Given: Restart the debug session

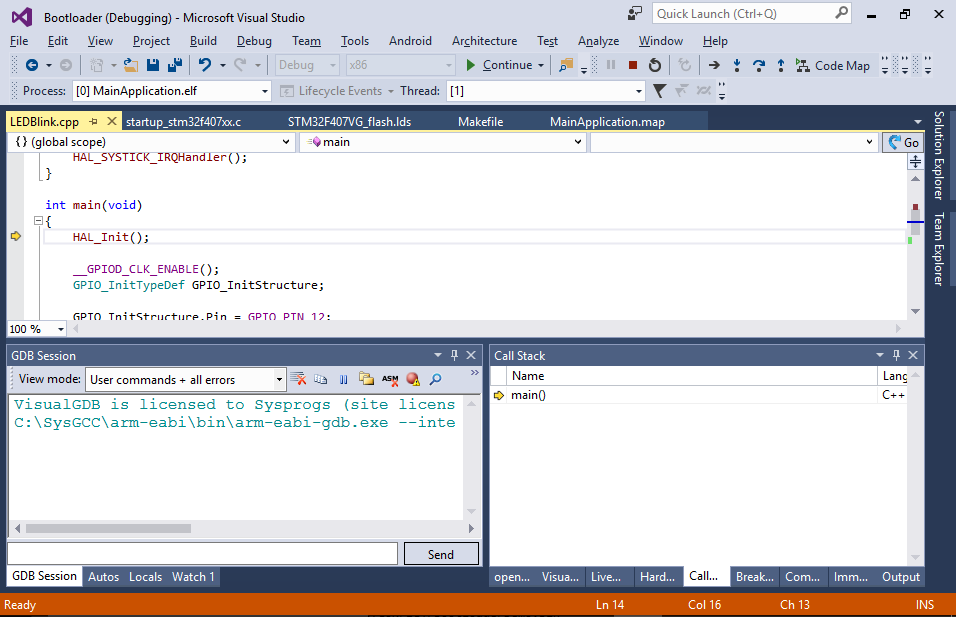Looking at the screenshot, I should coord(655,65).
